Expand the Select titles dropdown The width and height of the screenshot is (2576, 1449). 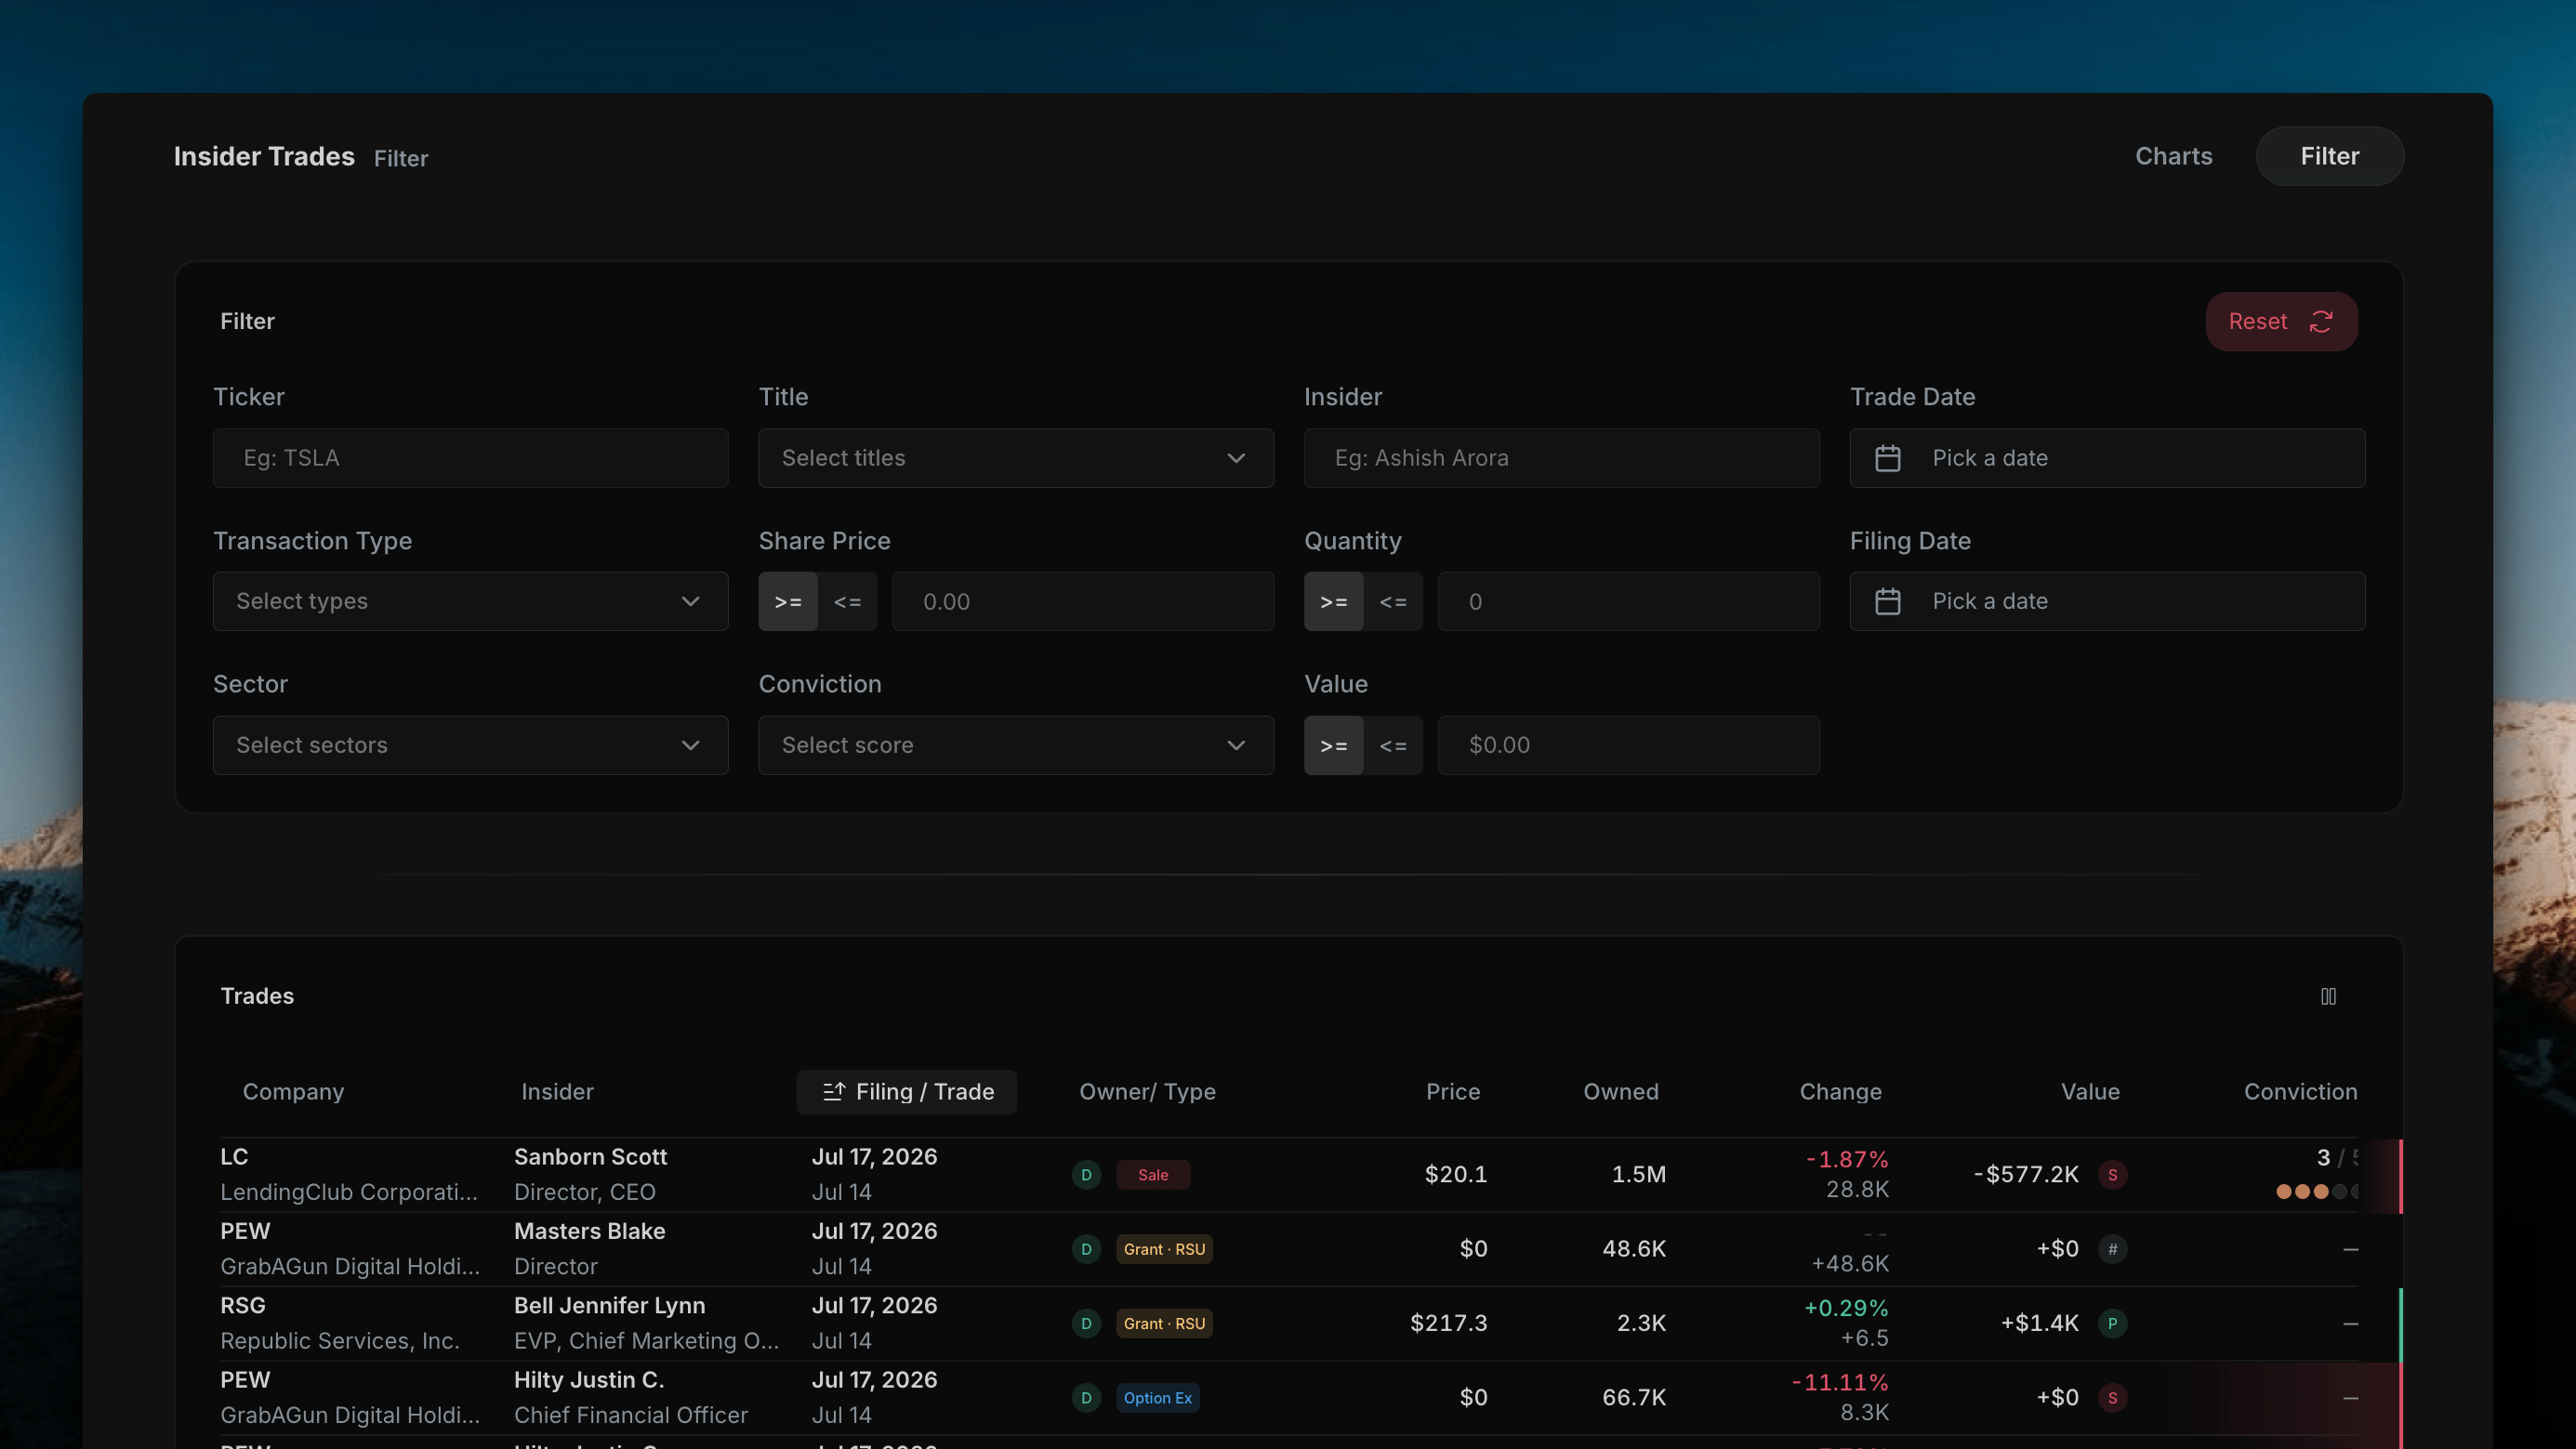(1016, 458)
